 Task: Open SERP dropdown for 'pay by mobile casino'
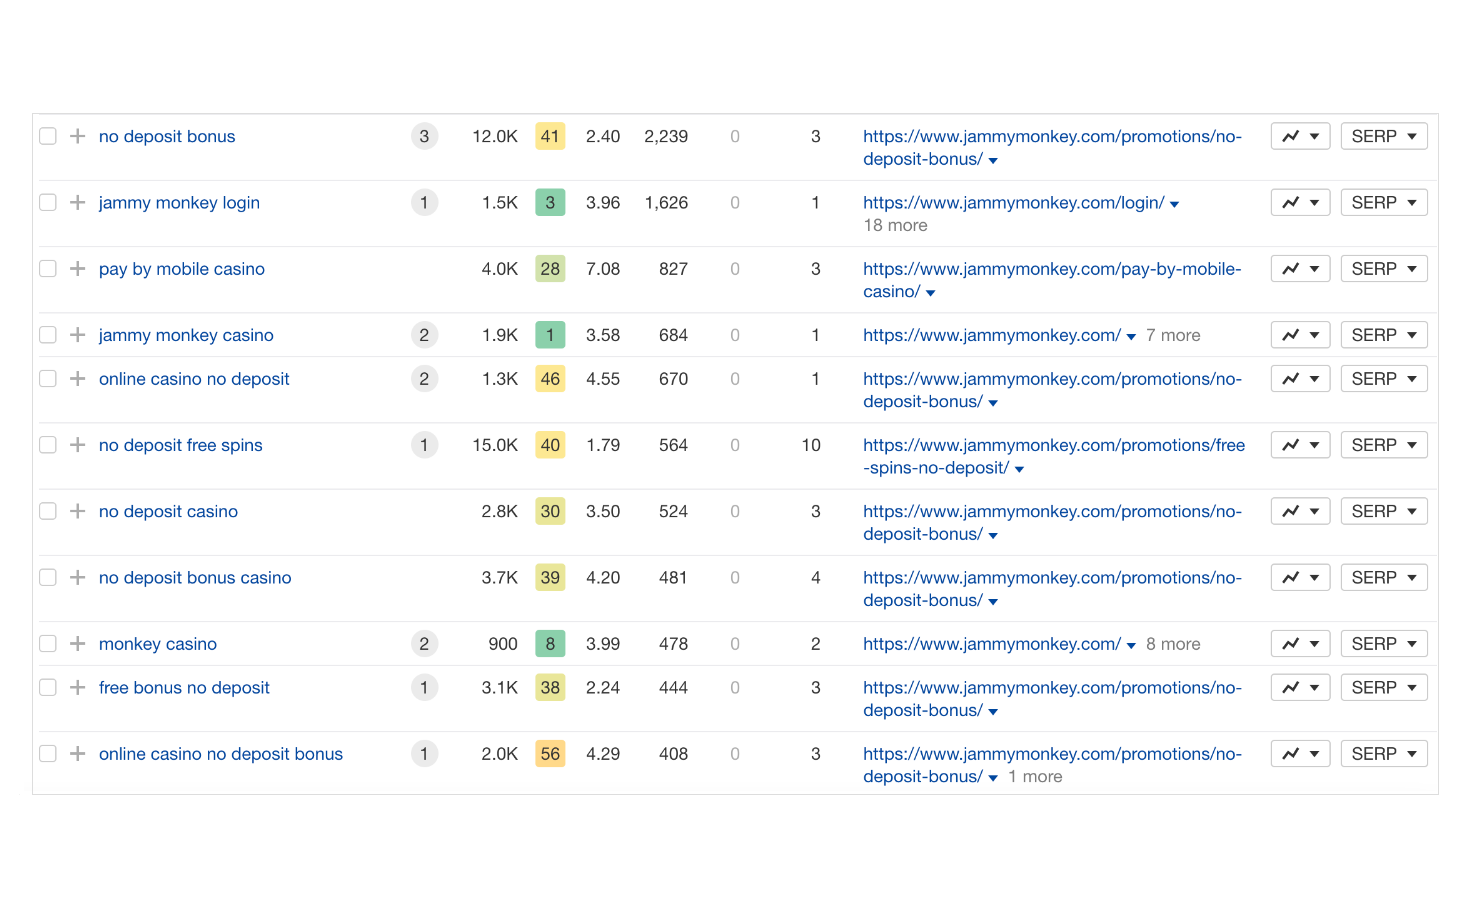click(1384, 268)
